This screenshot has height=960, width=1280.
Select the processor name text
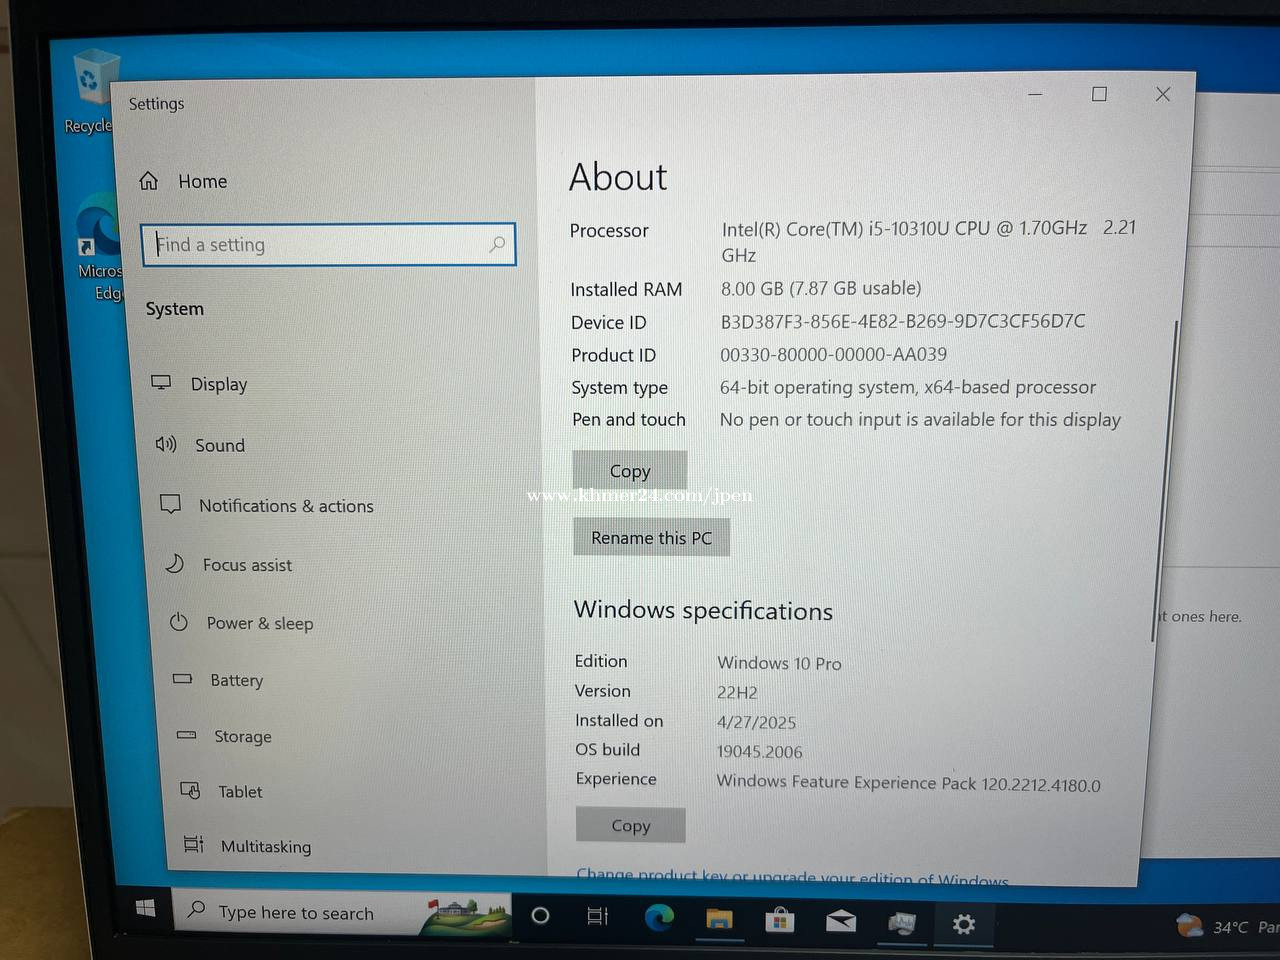[928, 241]
